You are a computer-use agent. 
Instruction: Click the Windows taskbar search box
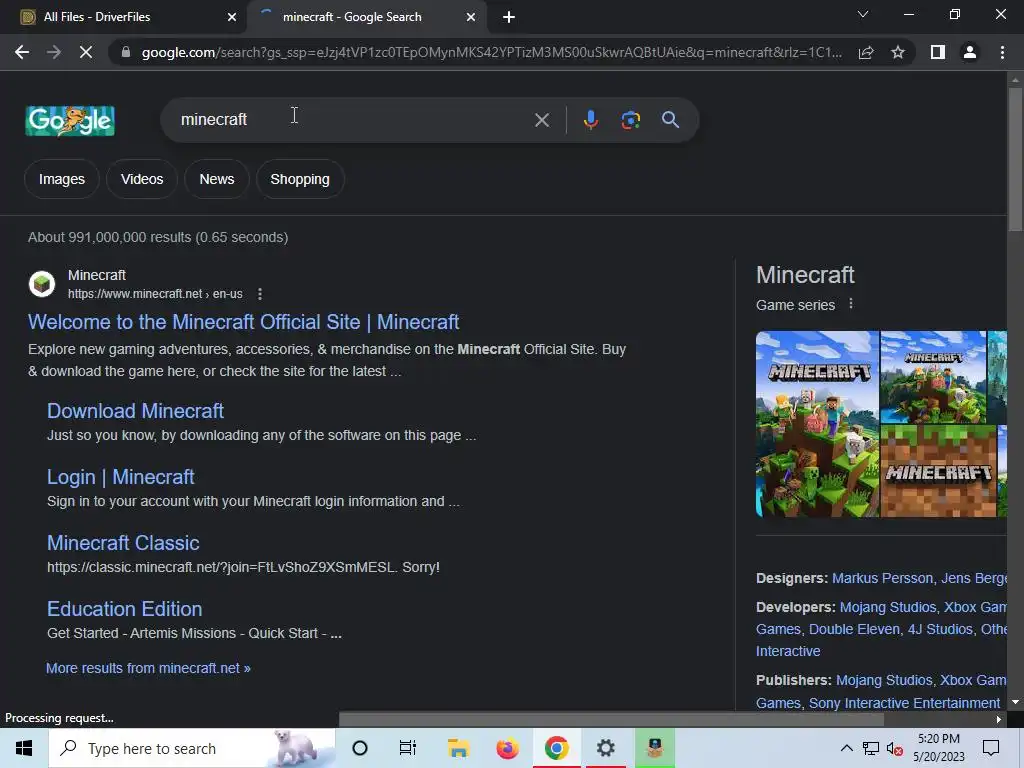pos(192,748)
